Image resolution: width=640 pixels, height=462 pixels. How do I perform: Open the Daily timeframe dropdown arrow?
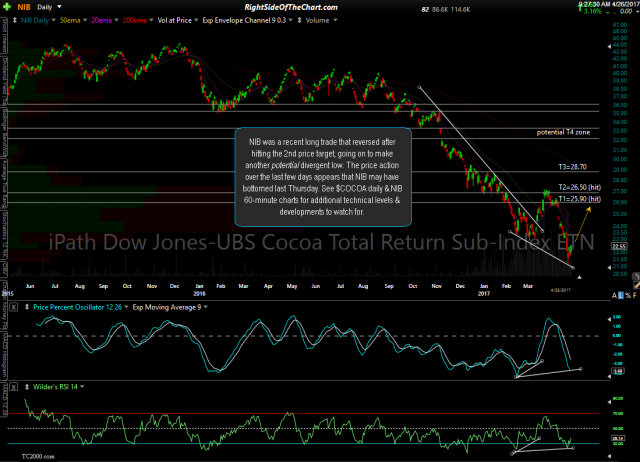click(x=59, y=7)
